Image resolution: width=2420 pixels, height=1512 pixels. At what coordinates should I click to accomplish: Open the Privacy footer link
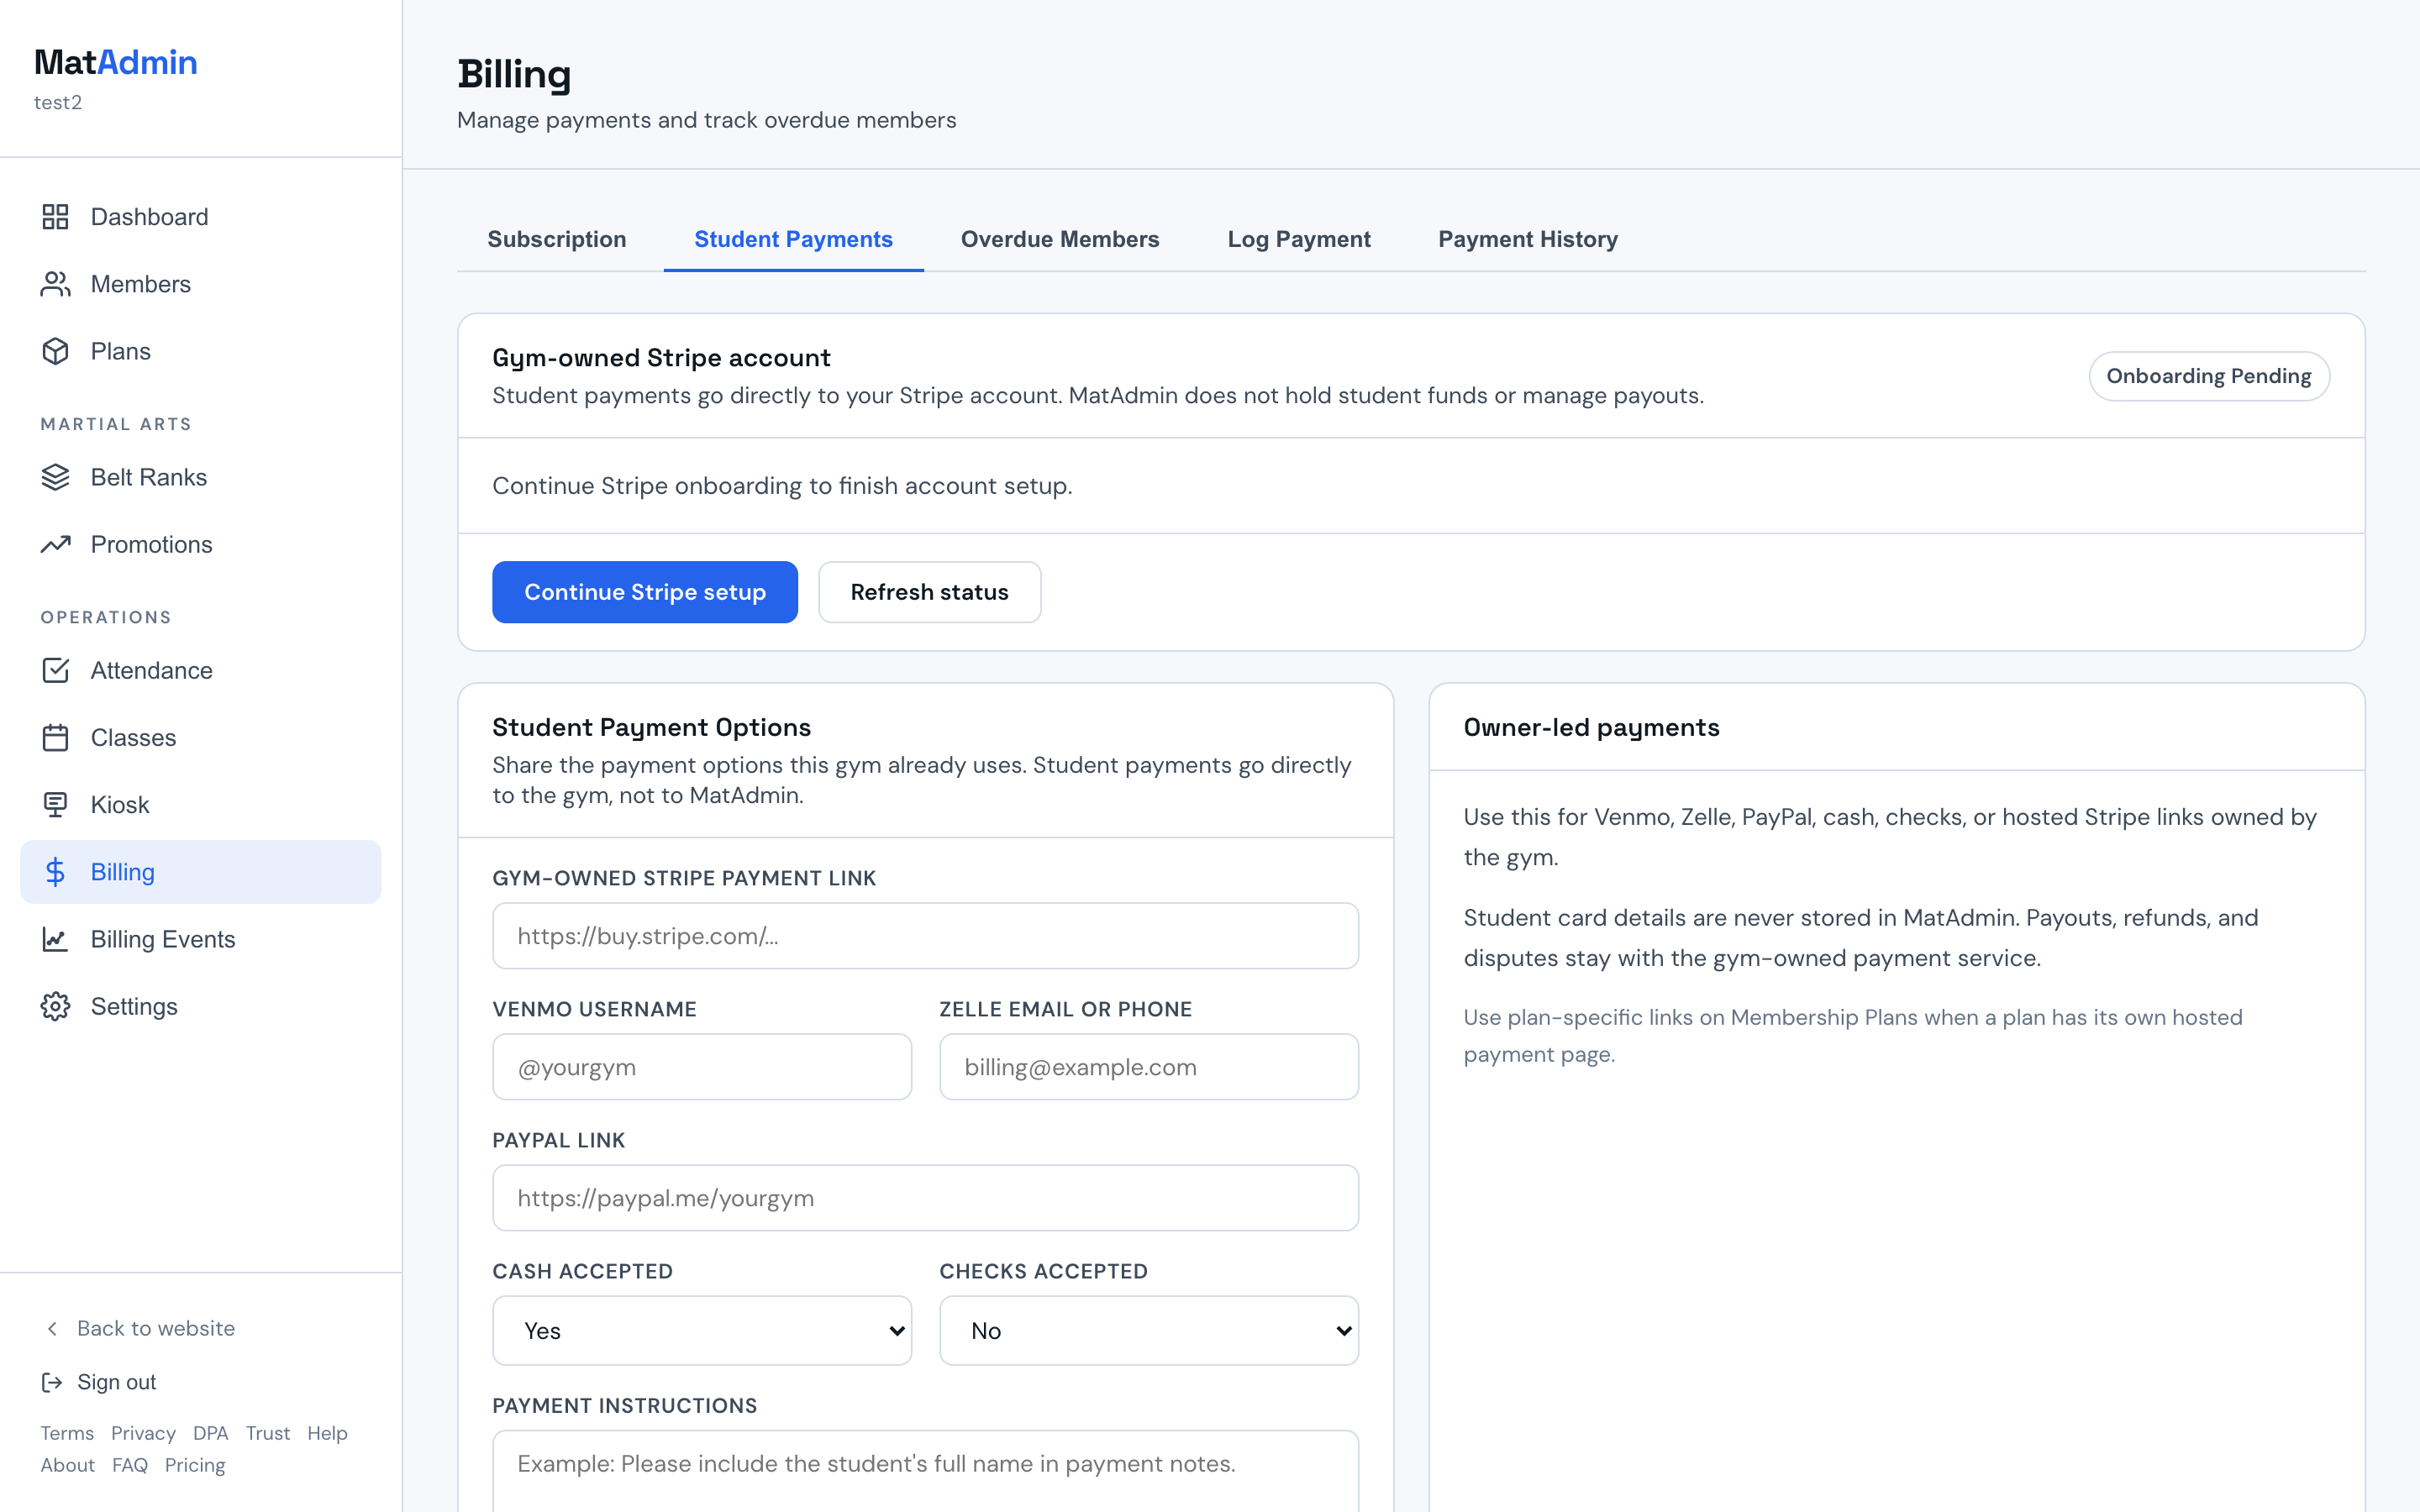[x=143, y=1433]
